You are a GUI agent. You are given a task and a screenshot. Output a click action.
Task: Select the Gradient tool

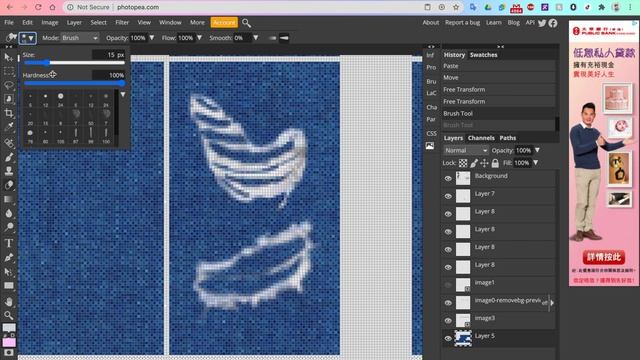pyautogui.click(x=9, y=199)
